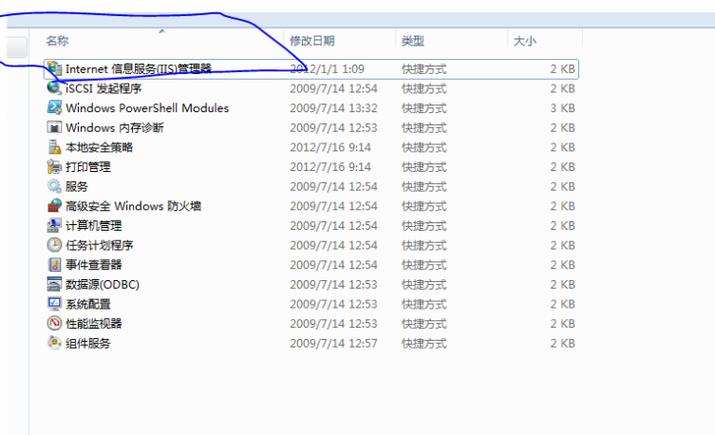Click the 快捷方式 type of 服务 row

424,186
